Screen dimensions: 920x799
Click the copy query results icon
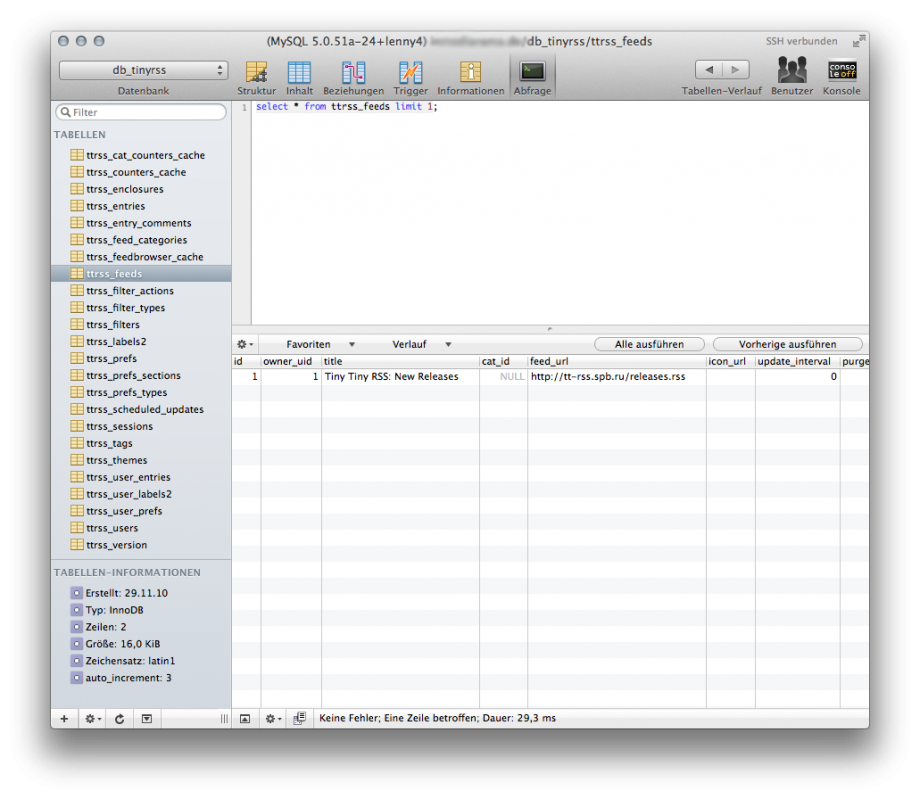pos(299,719)
